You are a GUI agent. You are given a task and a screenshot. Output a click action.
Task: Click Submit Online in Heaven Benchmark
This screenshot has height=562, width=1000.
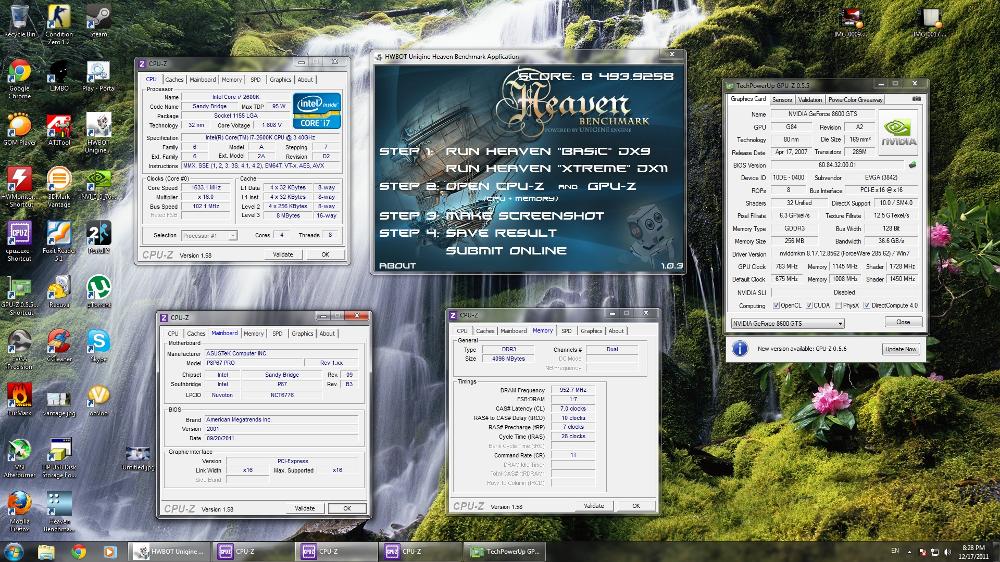(x=506, y=251)
